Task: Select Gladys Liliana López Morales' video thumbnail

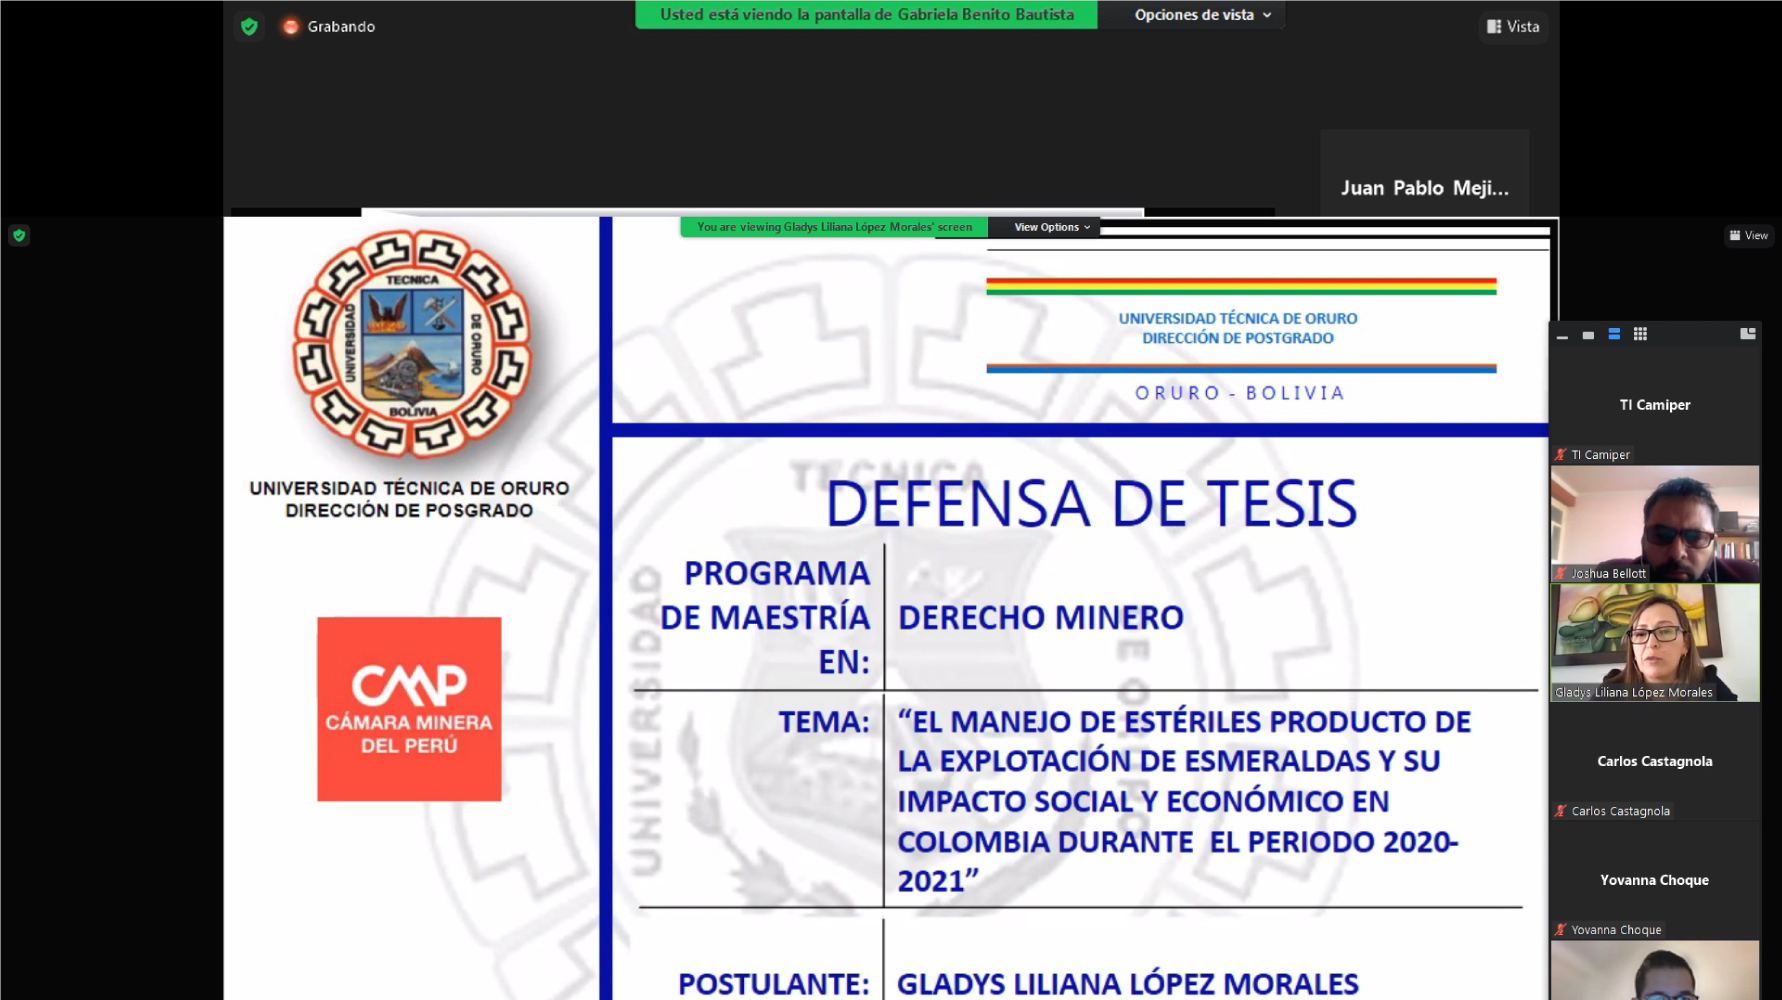Action: (1654, 644)
